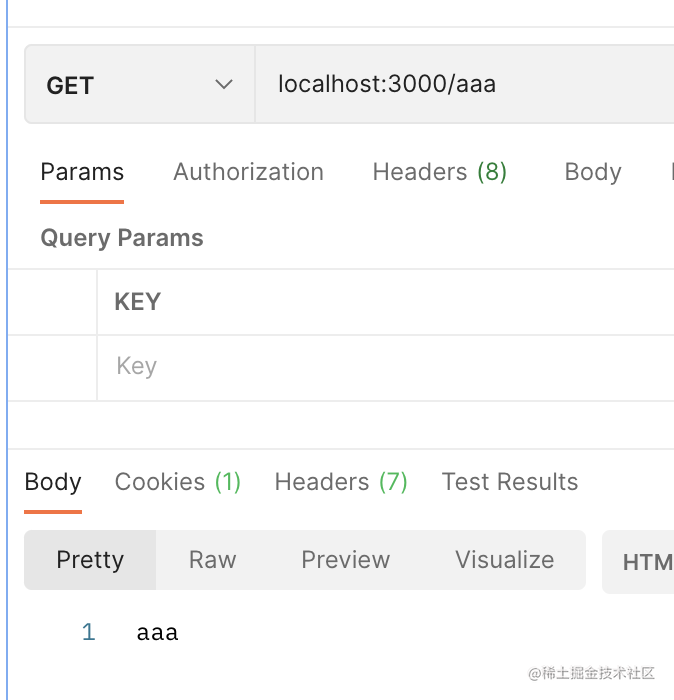Select the Pretty response view

(x=90, y=560)
